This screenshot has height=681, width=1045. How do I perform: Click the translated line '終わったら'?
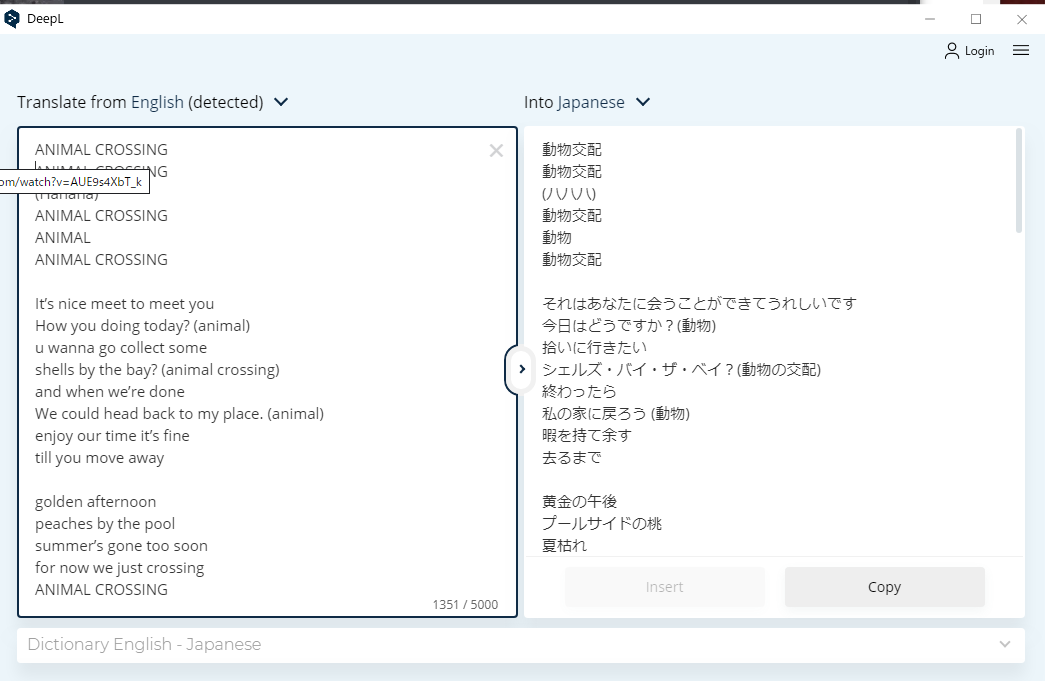tap(579, 392)
